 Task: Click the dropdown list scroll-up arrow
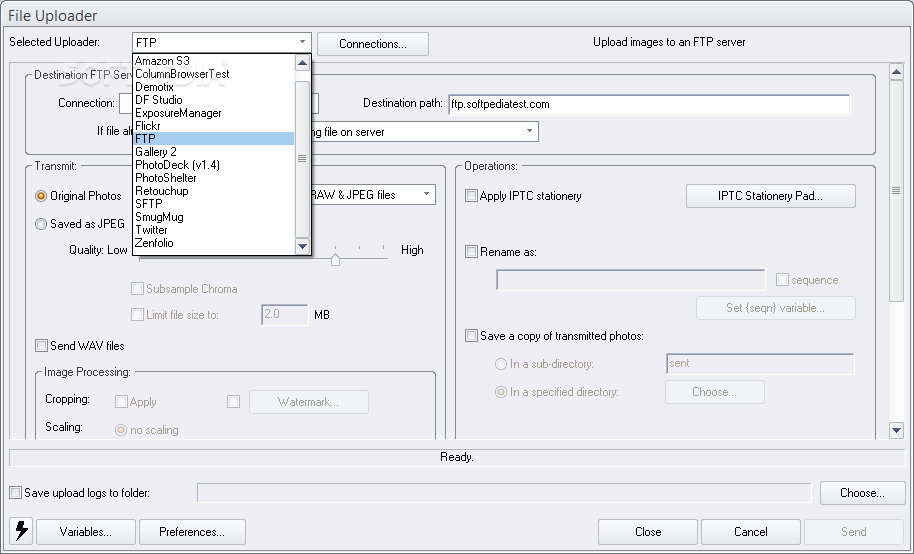(x=302, y=63)
